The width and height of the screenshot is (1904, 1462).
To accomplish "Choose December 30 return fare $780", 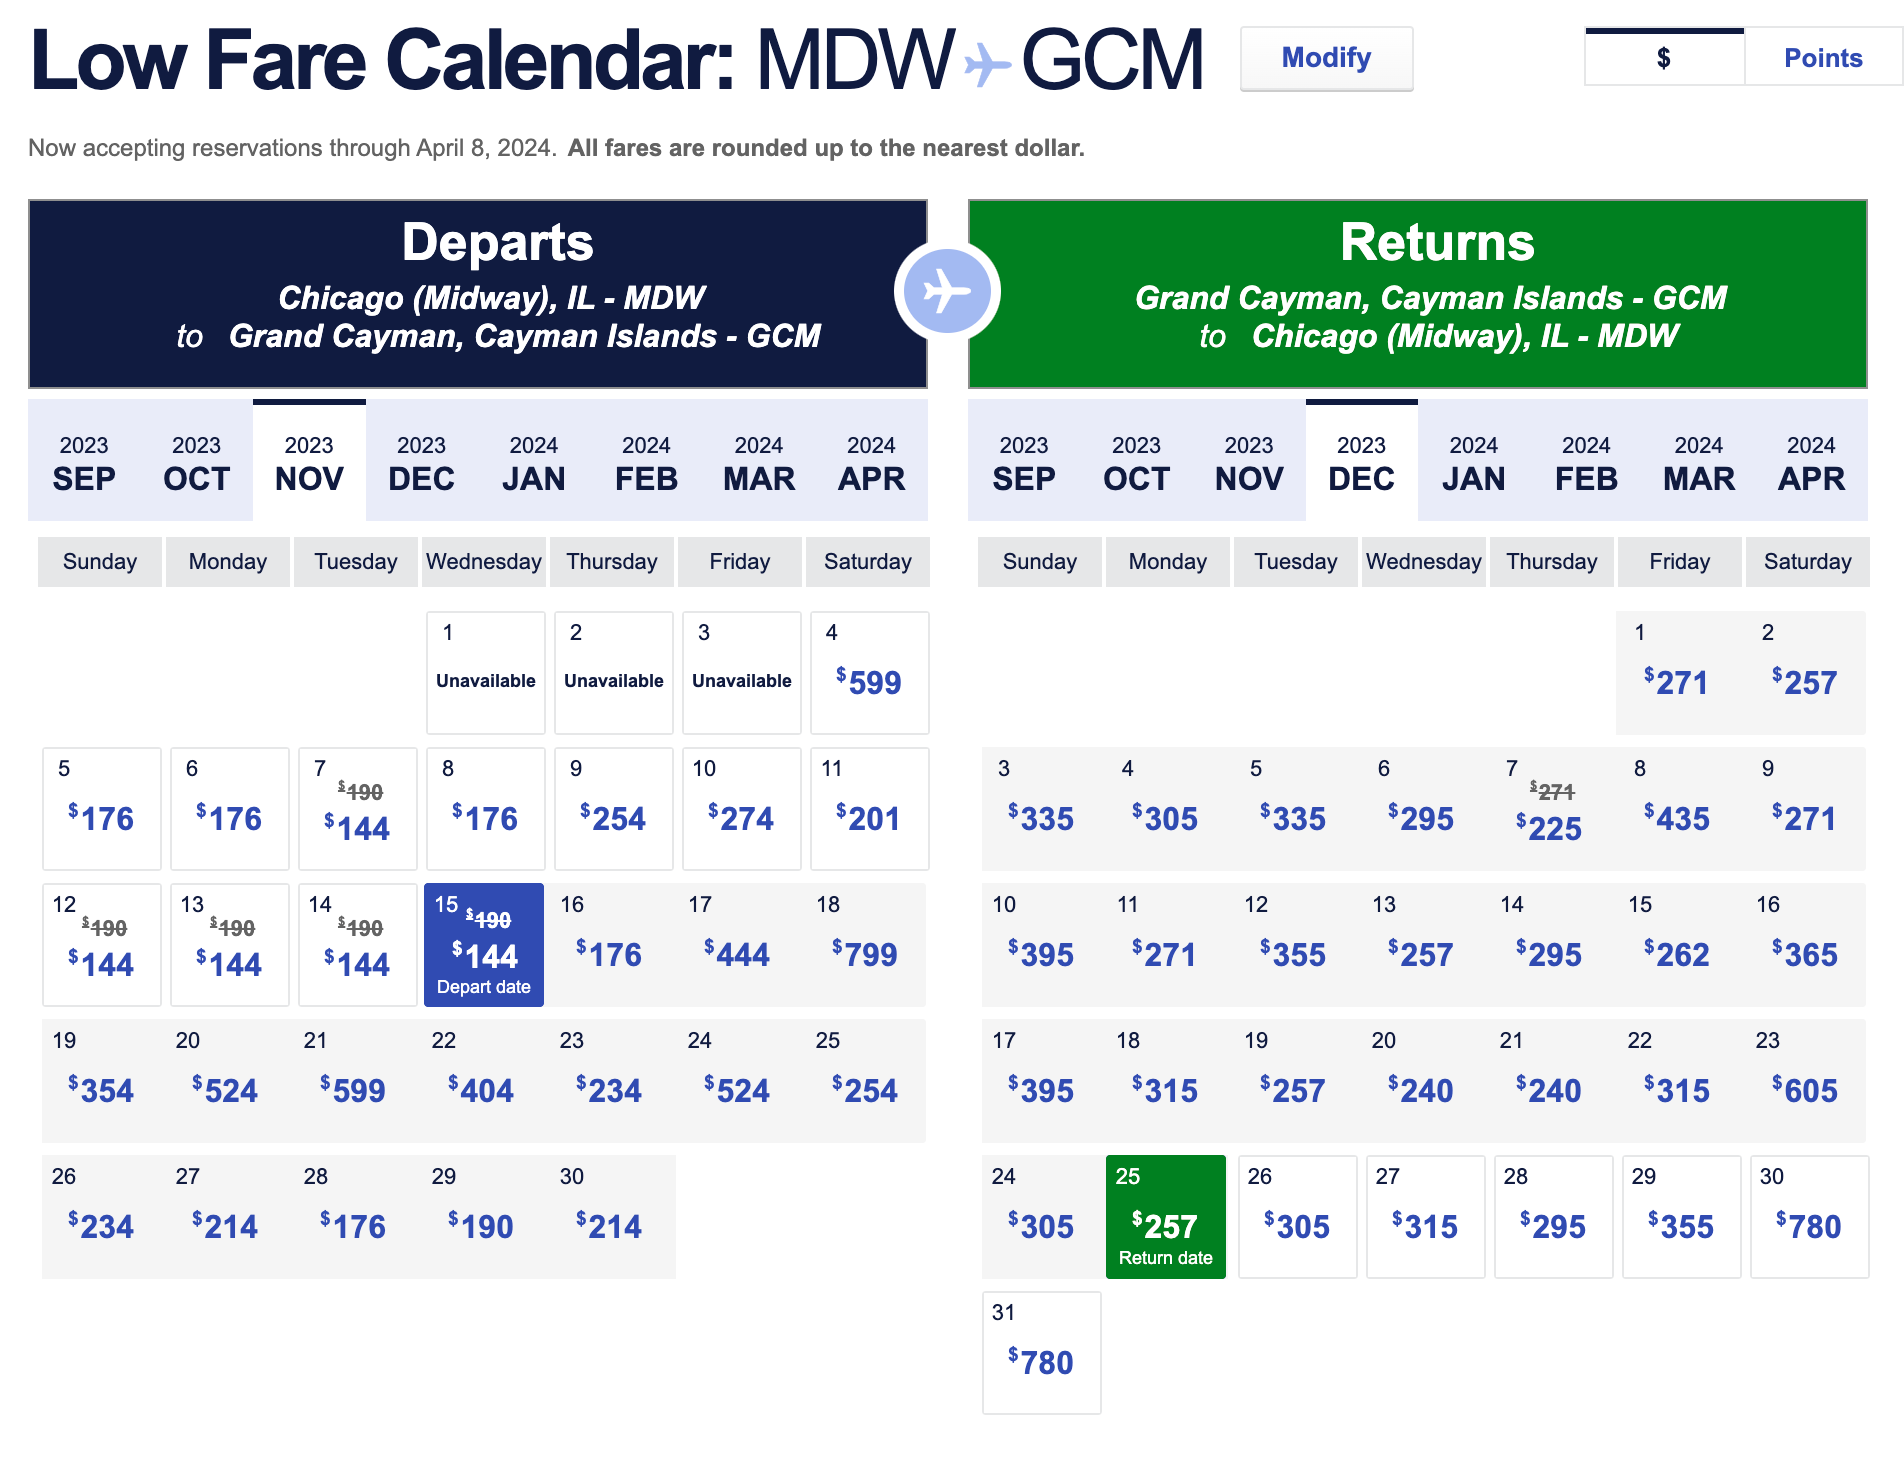I will coord(1809,1218).
